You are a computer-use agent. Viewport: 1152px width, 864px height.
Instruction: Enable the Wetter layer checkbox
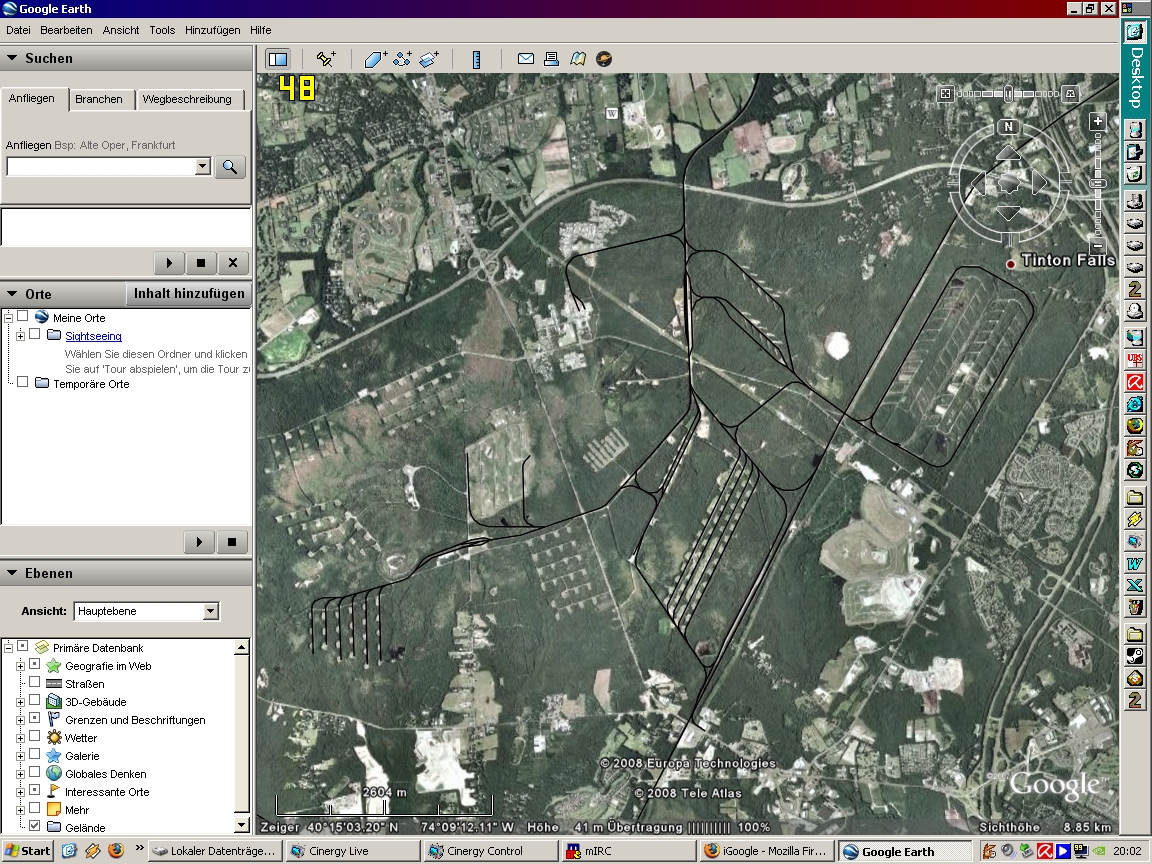[35, 737]
